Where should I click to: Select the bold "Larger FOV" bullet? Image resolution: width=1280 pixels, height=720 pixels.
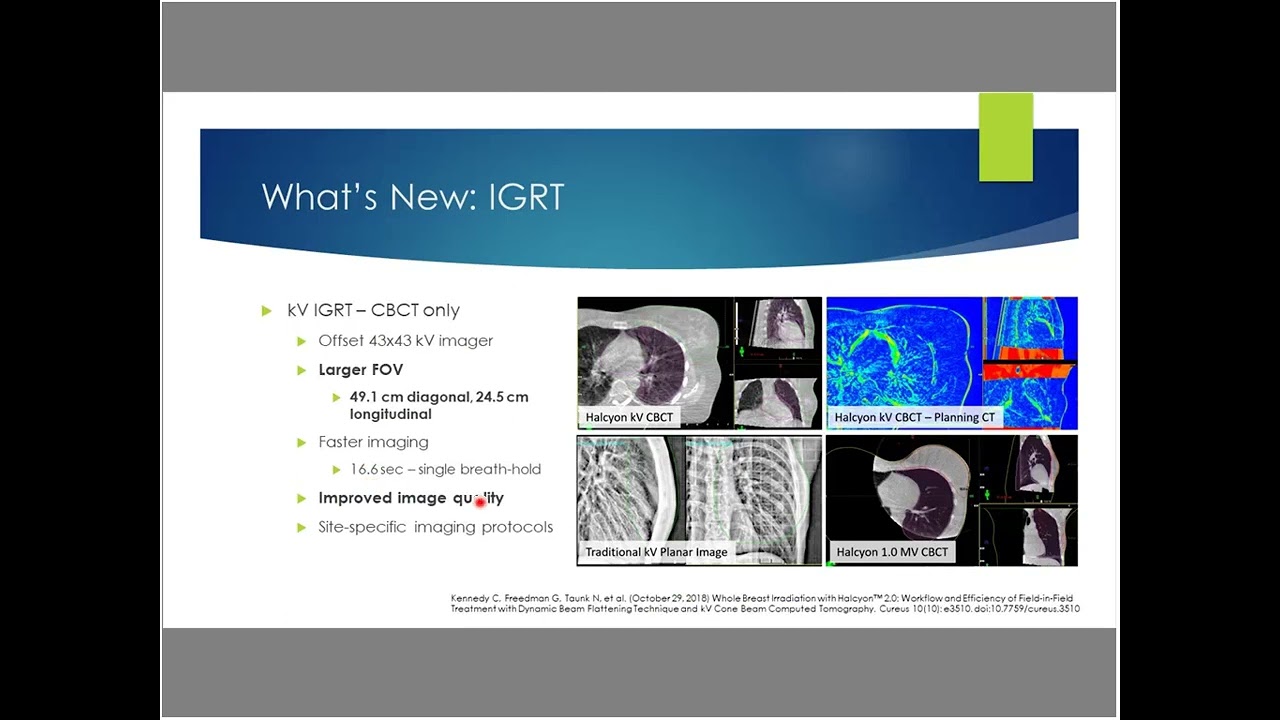tap(361, 370)
